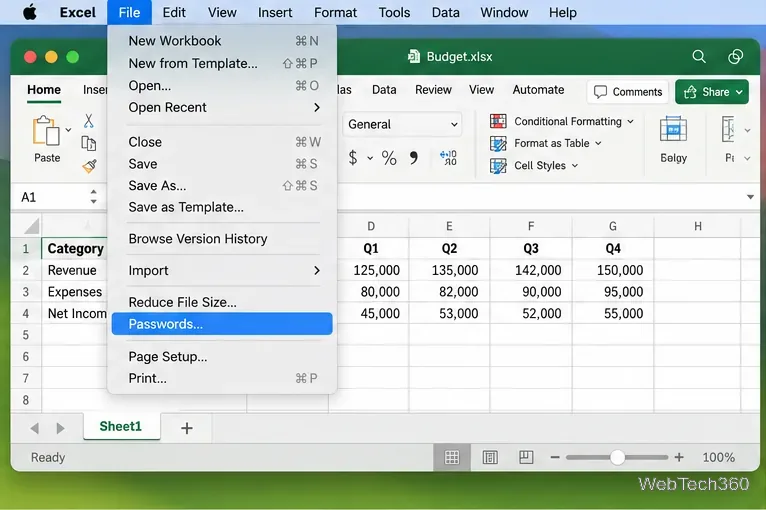Select the Sheet1 tab

[121, 426]
